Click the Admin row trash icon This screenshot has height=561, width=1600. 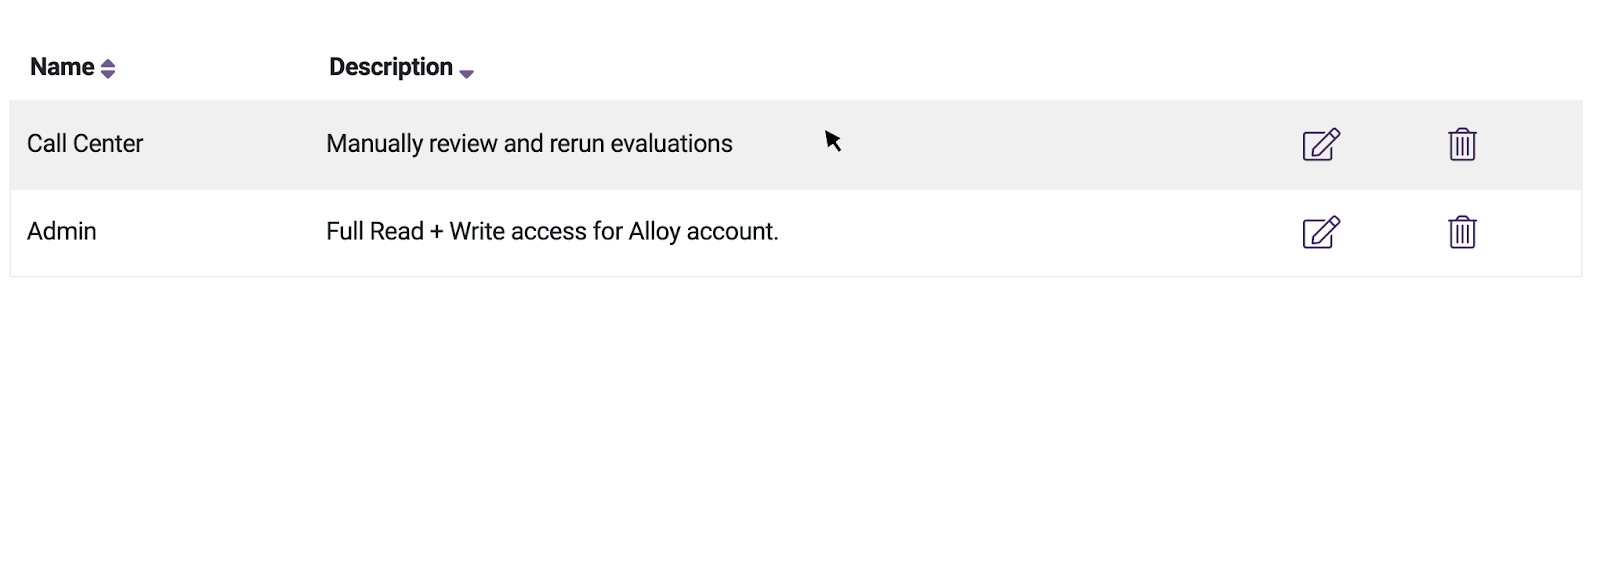tap(1462, 232)
